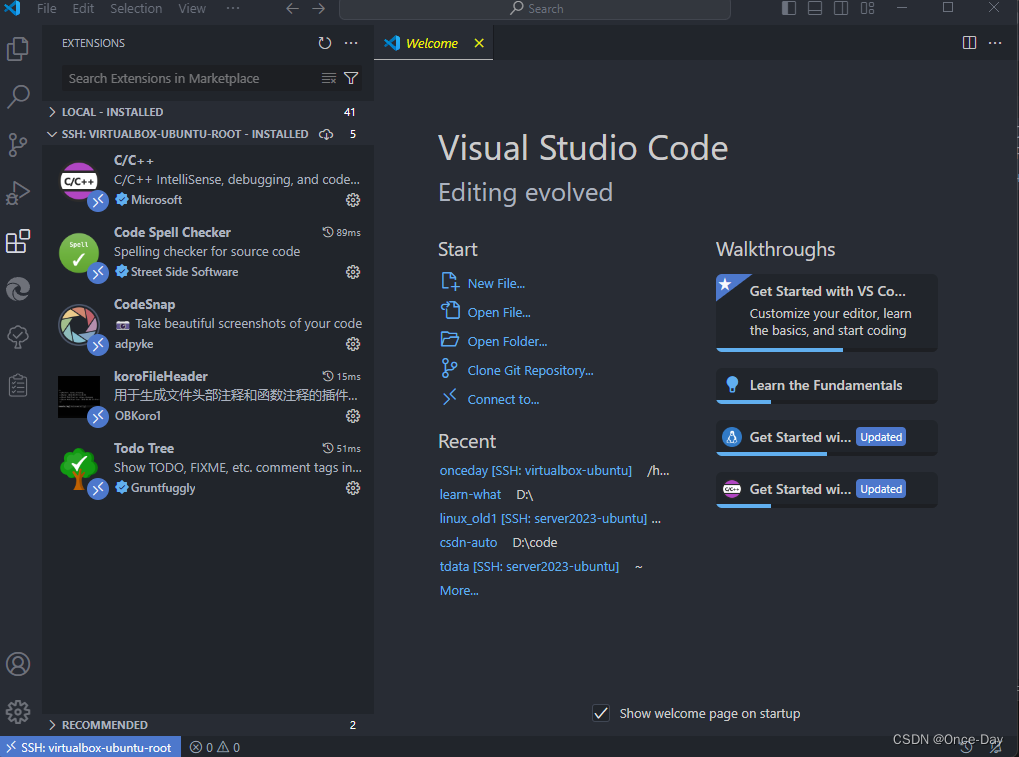1019x757 pixels.
Task: Open recent project csdn-auto
Action: pyautogui.click(x=468, y=542)
